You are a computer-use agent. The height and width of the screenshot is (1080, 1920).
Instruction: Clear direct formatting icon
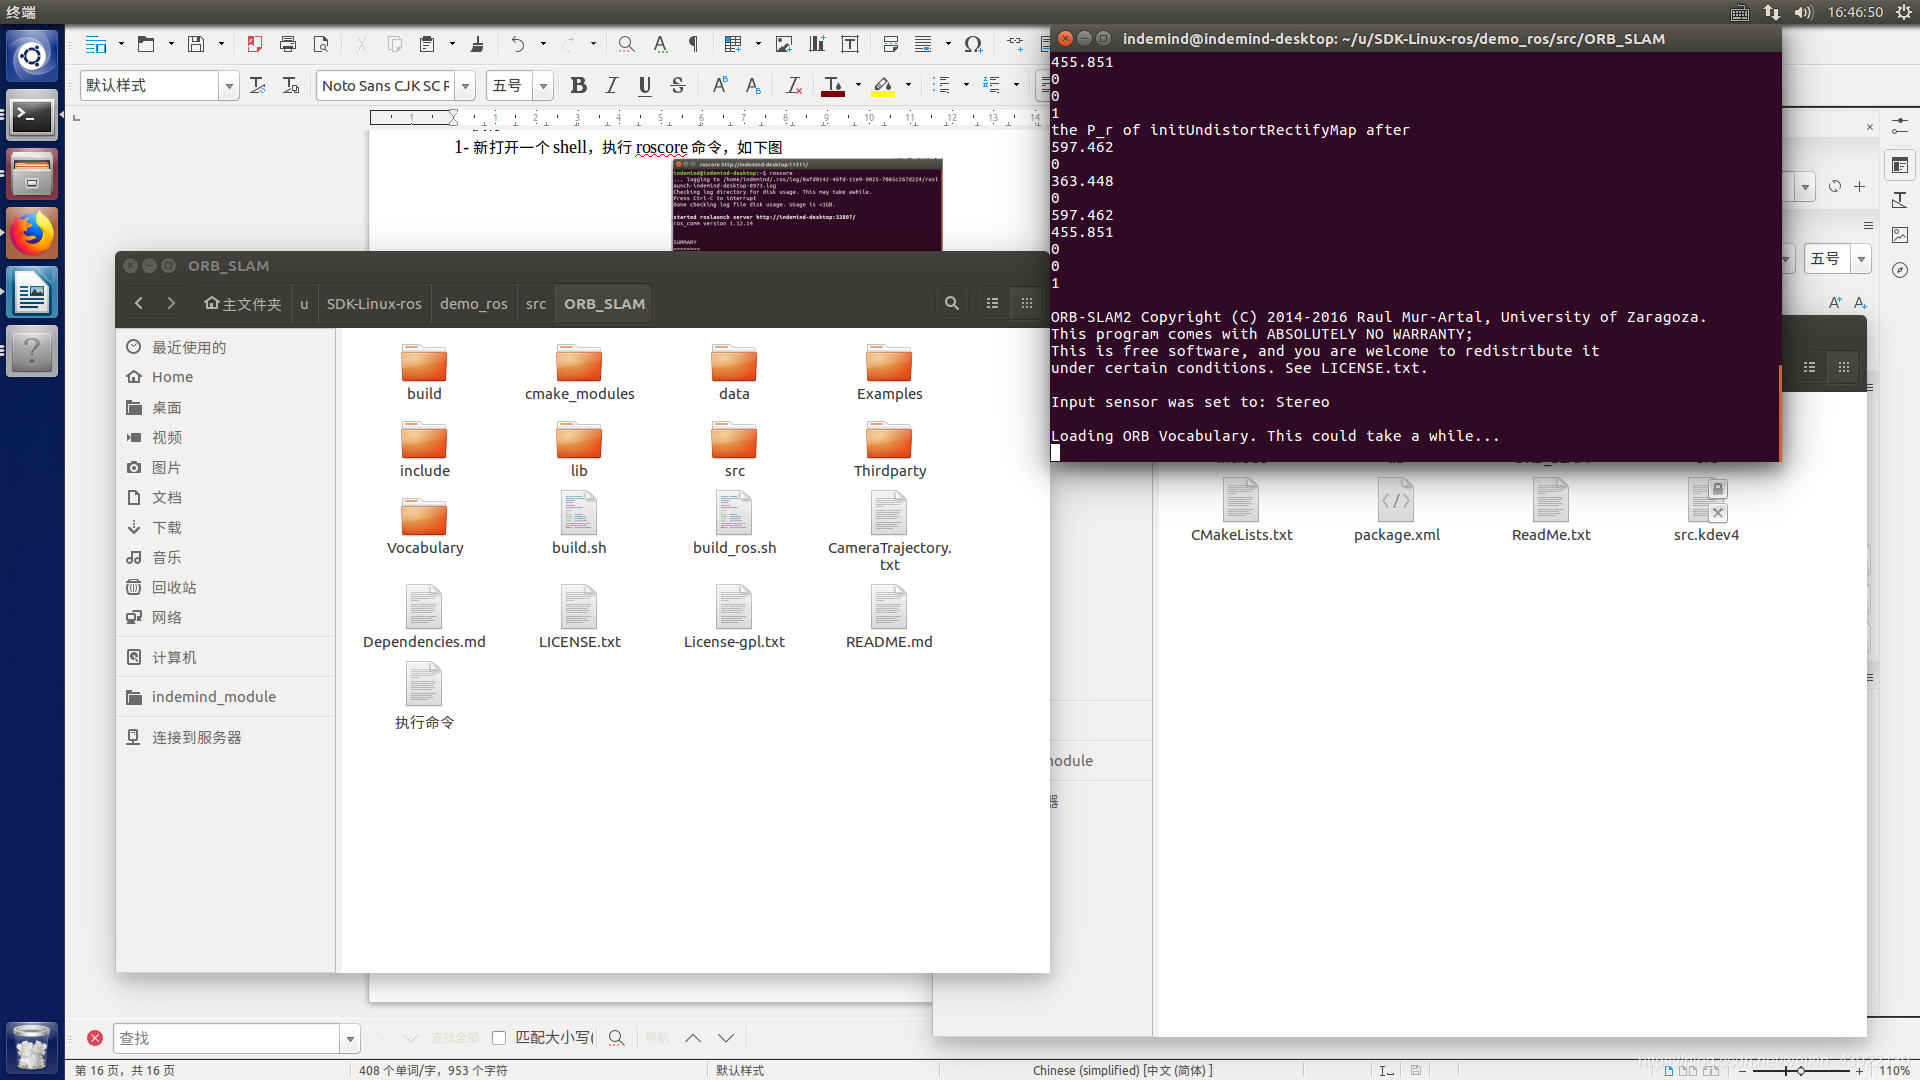tap(794, 86)
